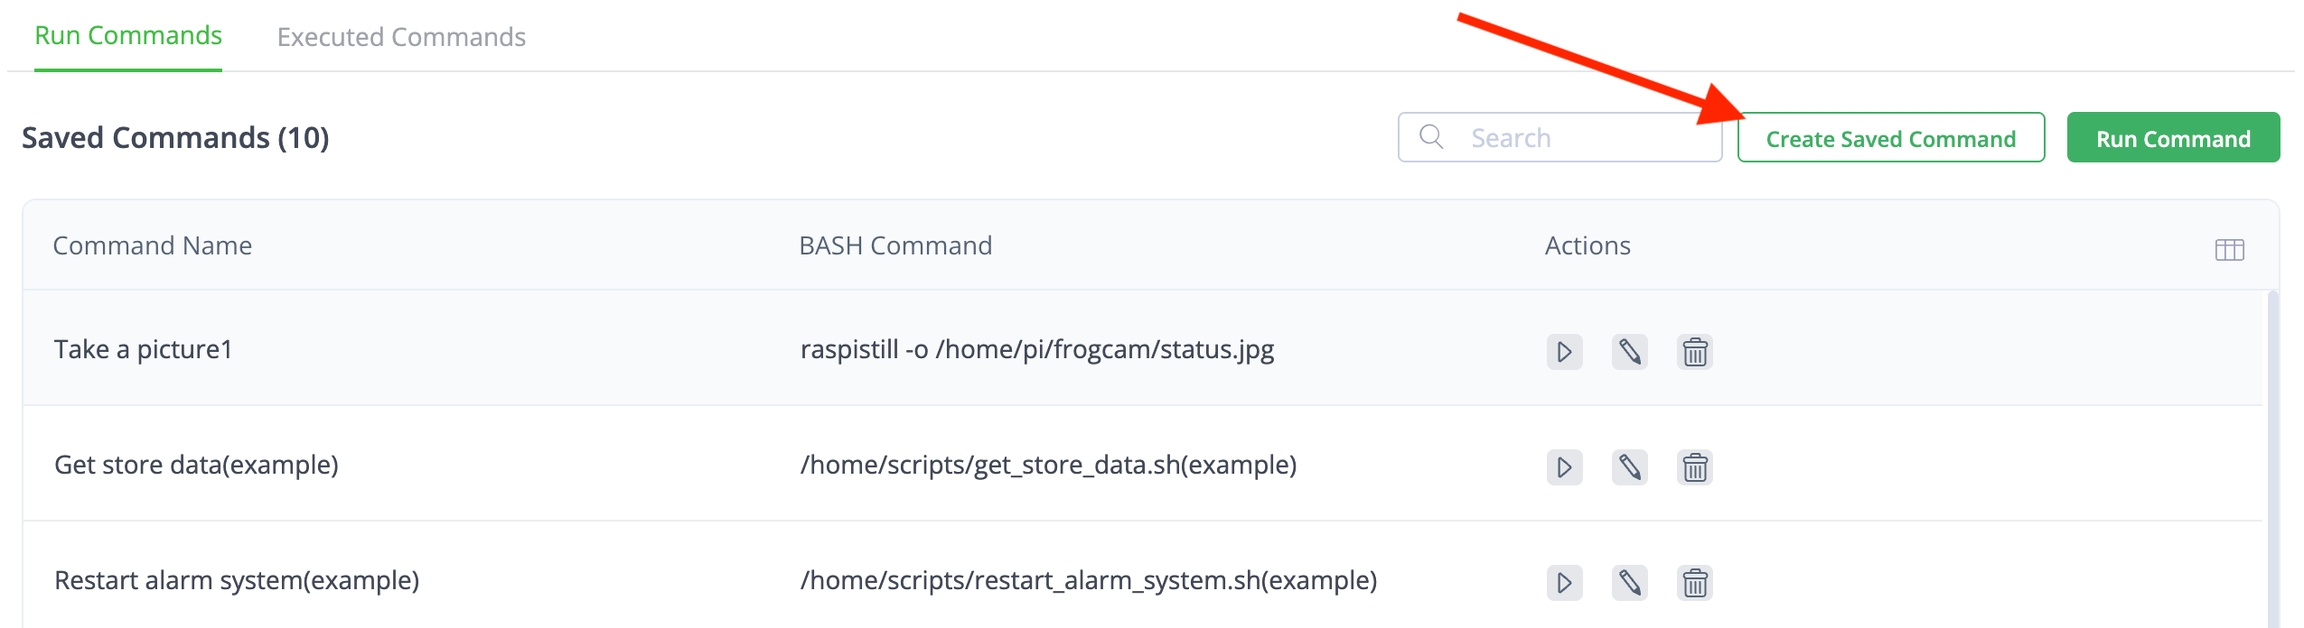The height and width of the screenshot is (628, 2304).
Task: Run the Get store data command
Action: coord(1564,467)
